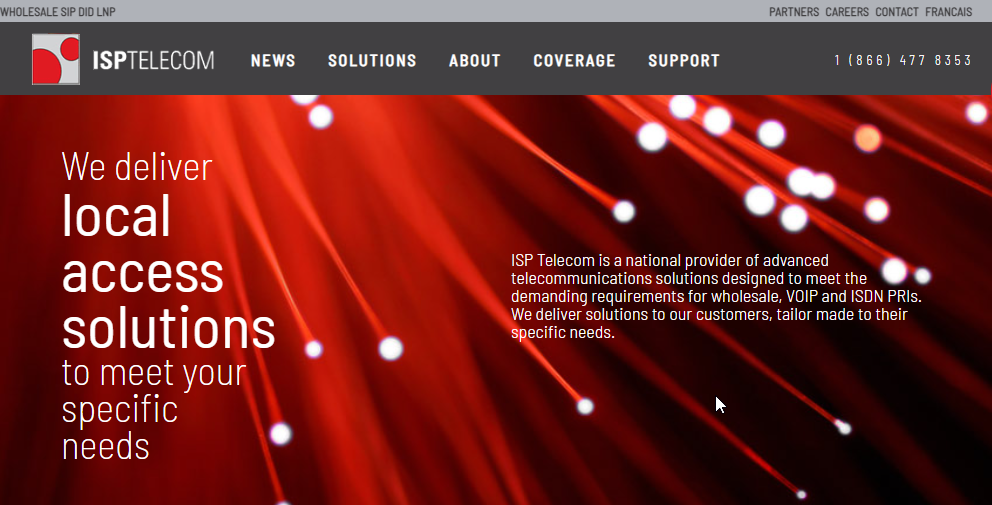Open the NEWS menu item

click(273, 60)
